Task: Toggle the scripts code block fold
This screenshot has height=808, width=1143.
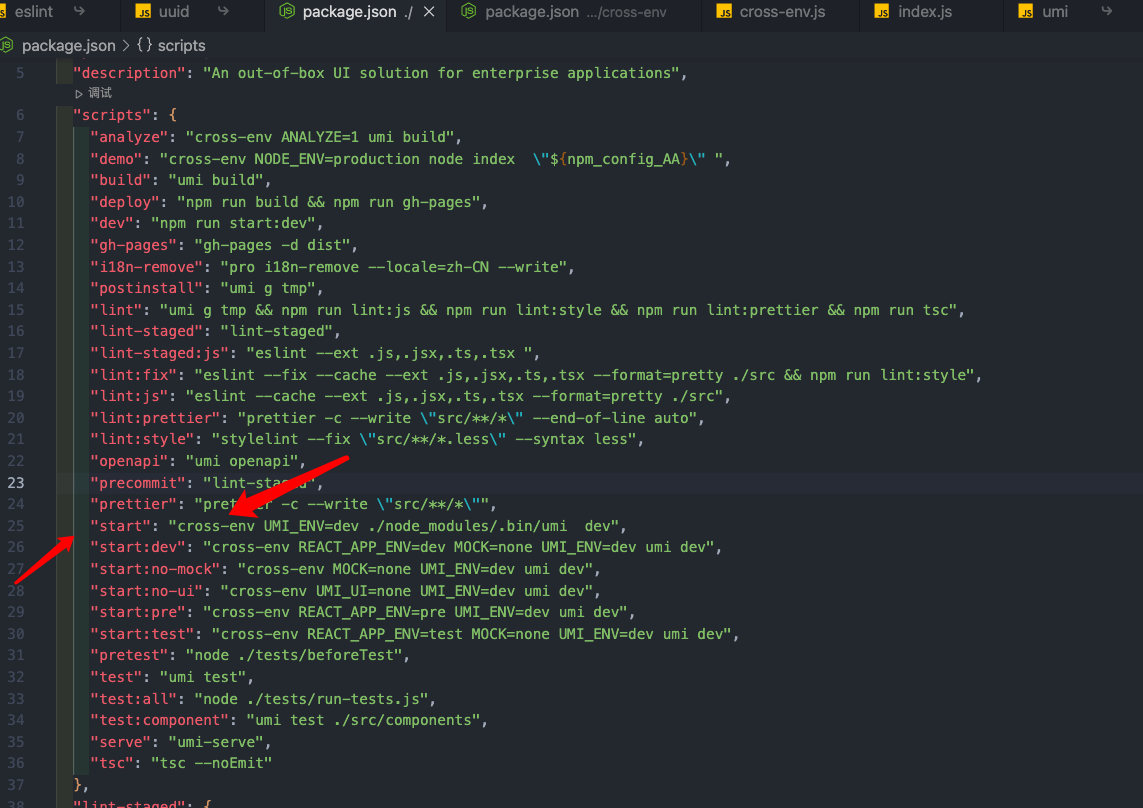Action: point(48,114)
